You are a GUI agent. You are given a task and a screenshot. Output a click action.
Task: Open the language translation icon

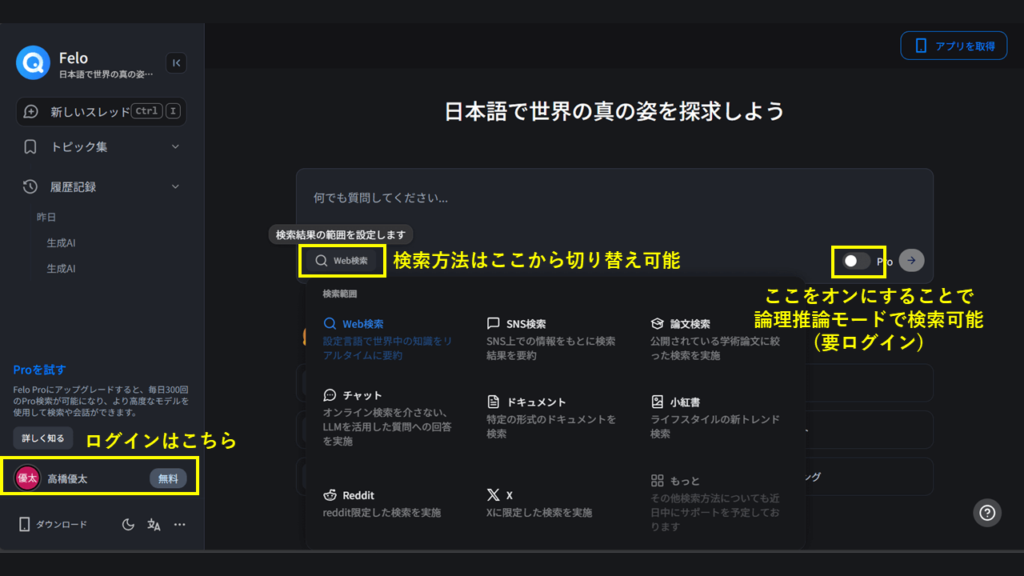click(x=154, y=524)
